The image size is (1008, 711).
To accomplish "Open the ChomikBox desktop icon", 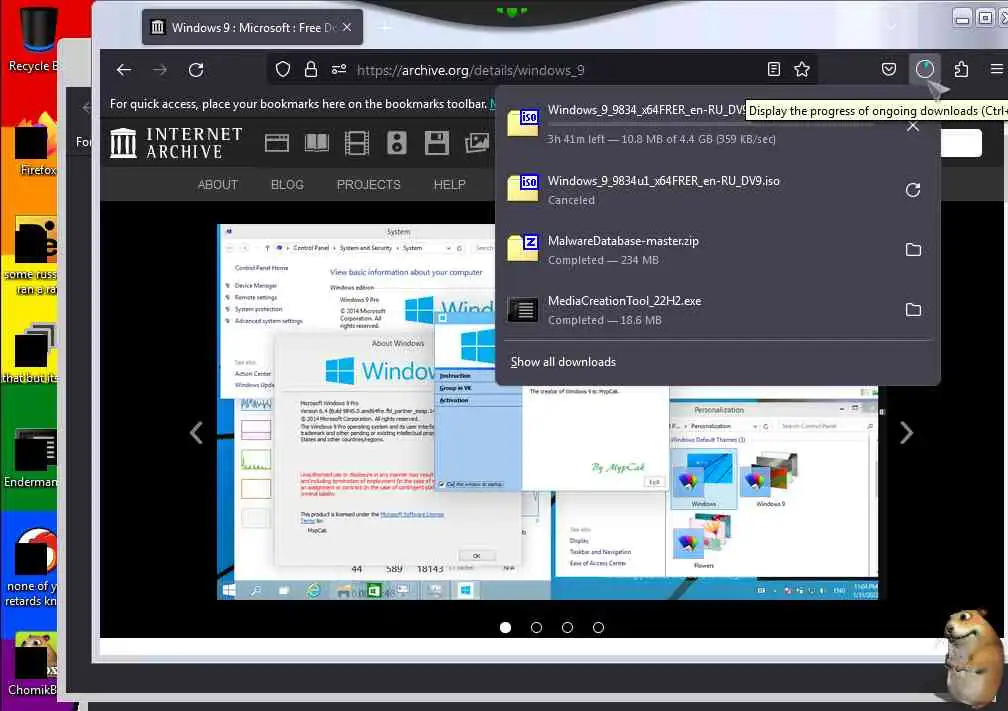I will click(33, 665).
